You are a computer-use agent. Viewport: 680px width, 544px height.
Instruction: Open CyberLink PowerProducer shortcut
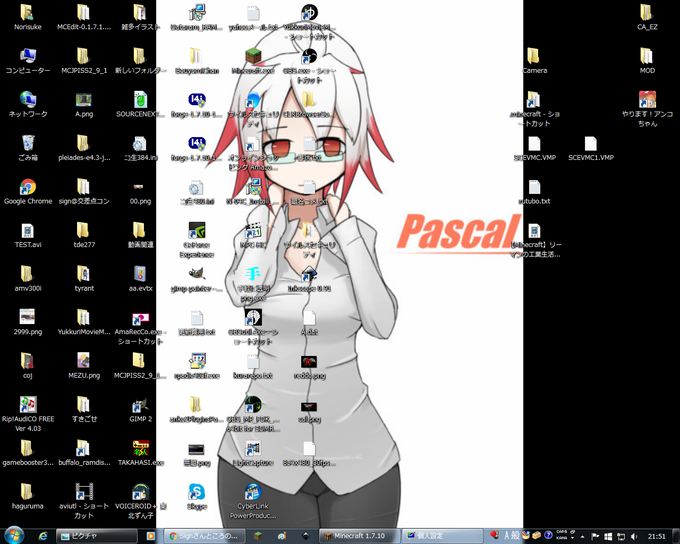[253, 501]
